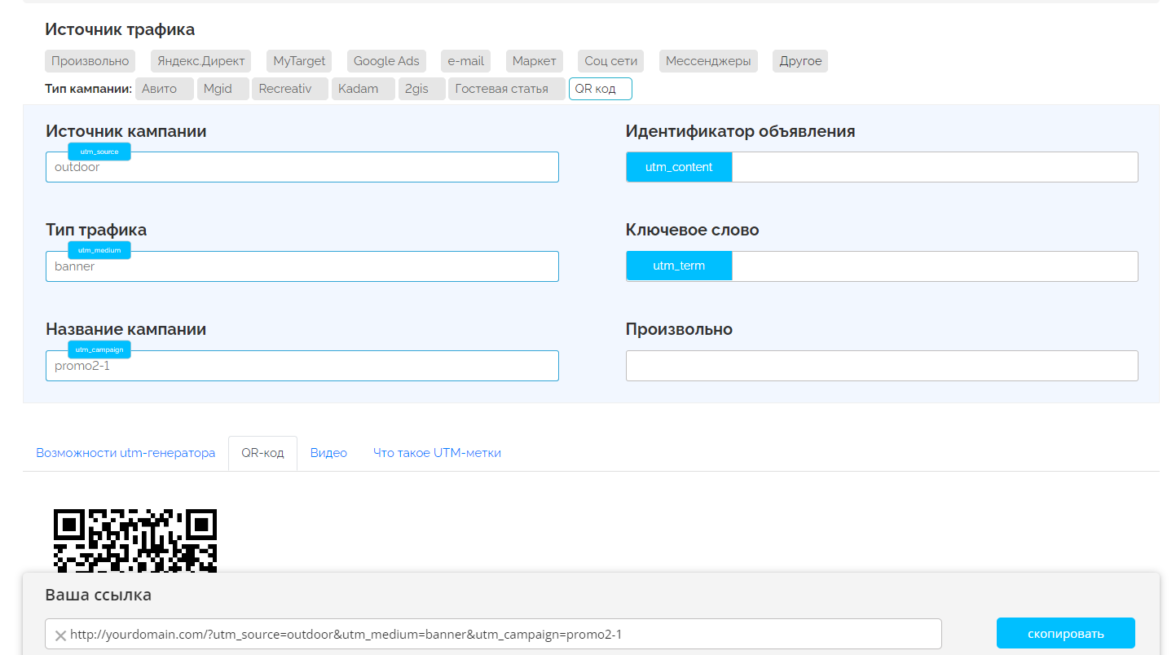Switch to Возможности utm-генератора tab
The image size is (1176, 655).
[126, 453]
